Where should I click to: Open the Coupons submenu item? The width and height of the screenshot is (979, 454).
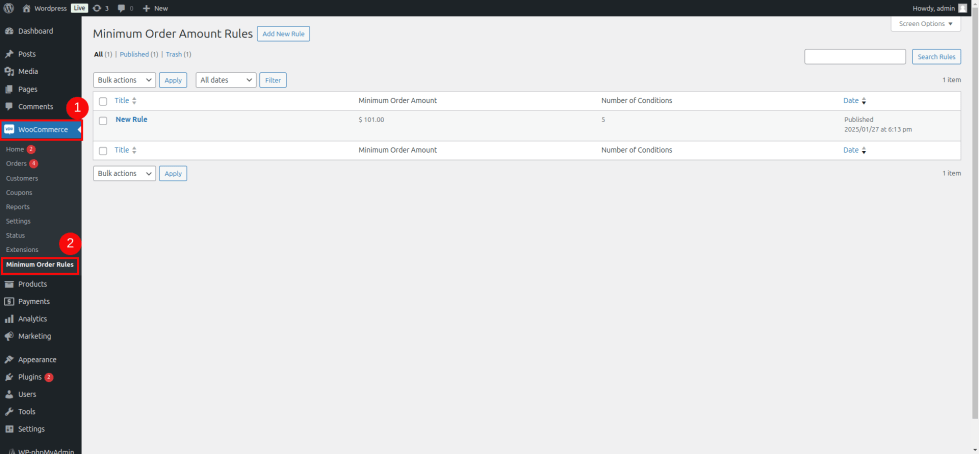(x=19, y=192)
